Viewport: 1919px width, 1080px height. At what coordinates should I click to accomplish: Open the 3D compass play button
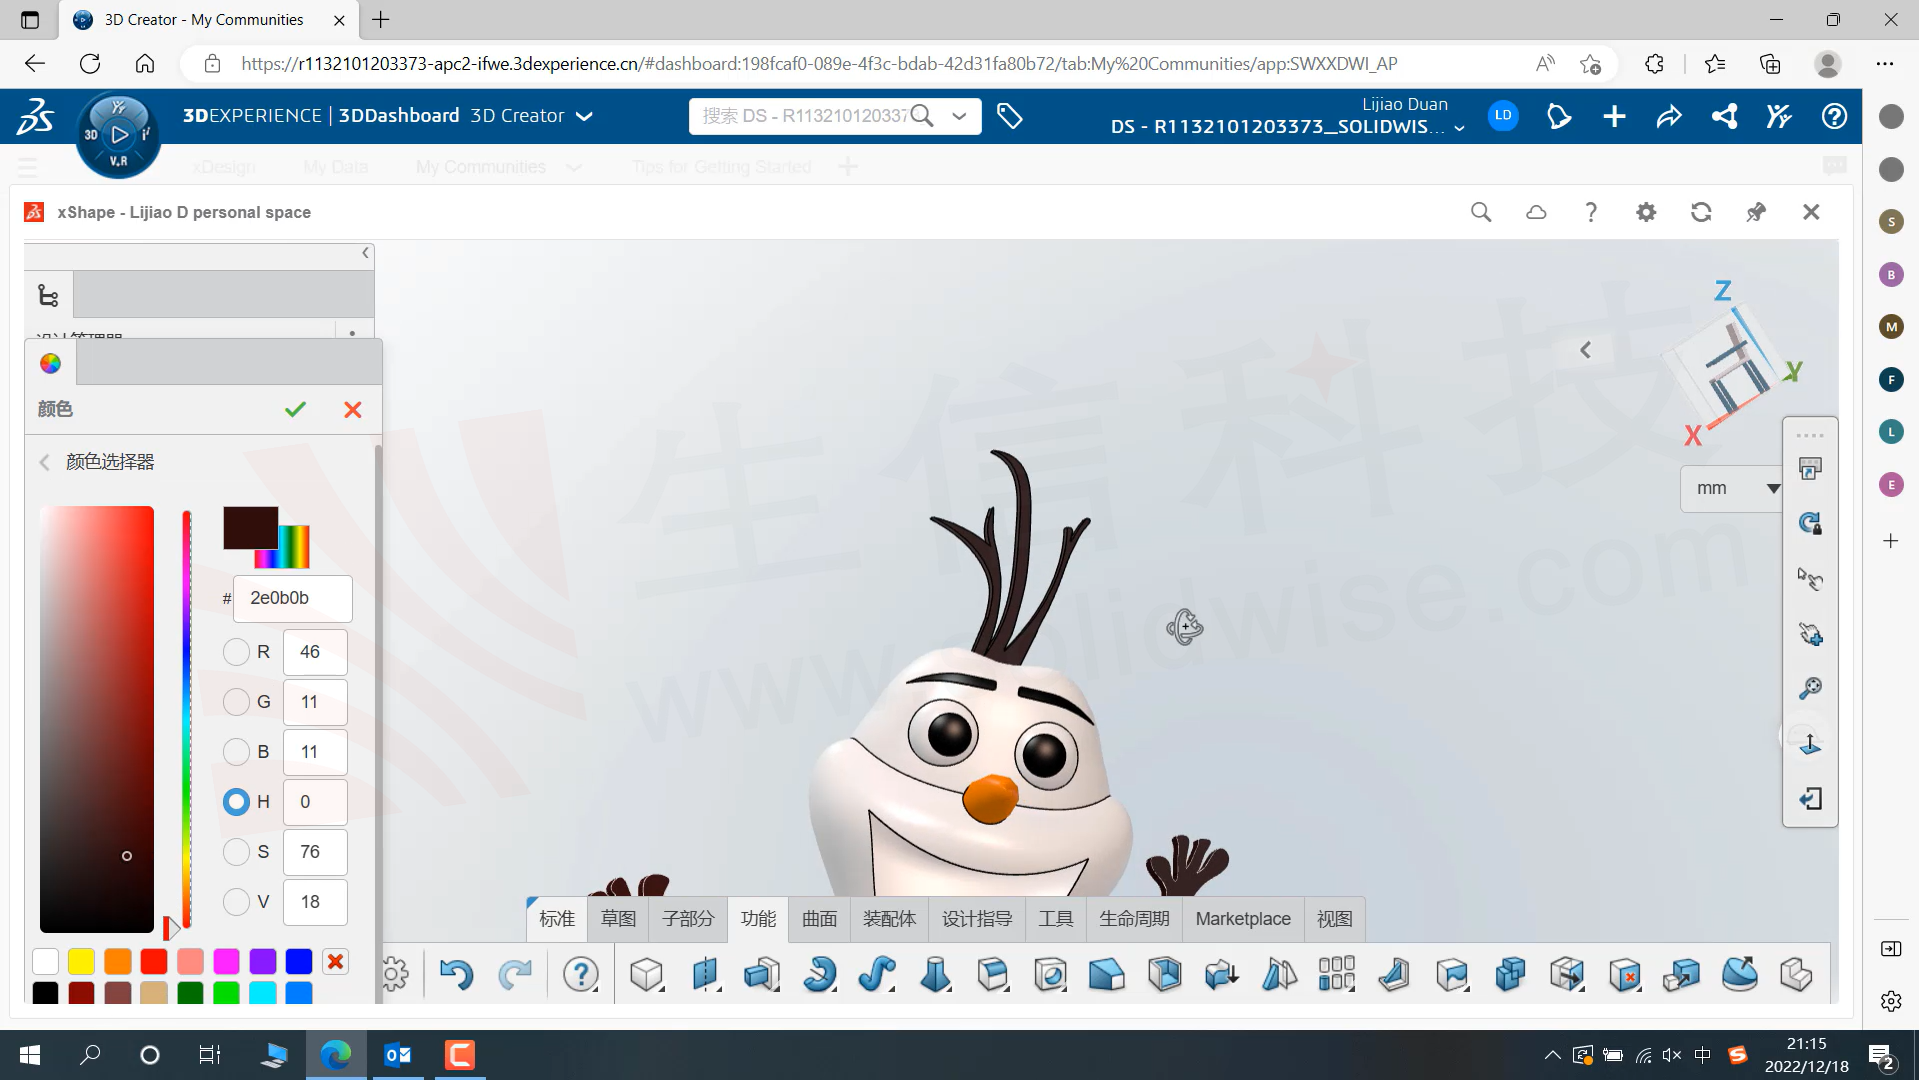[x=119, y=134]
